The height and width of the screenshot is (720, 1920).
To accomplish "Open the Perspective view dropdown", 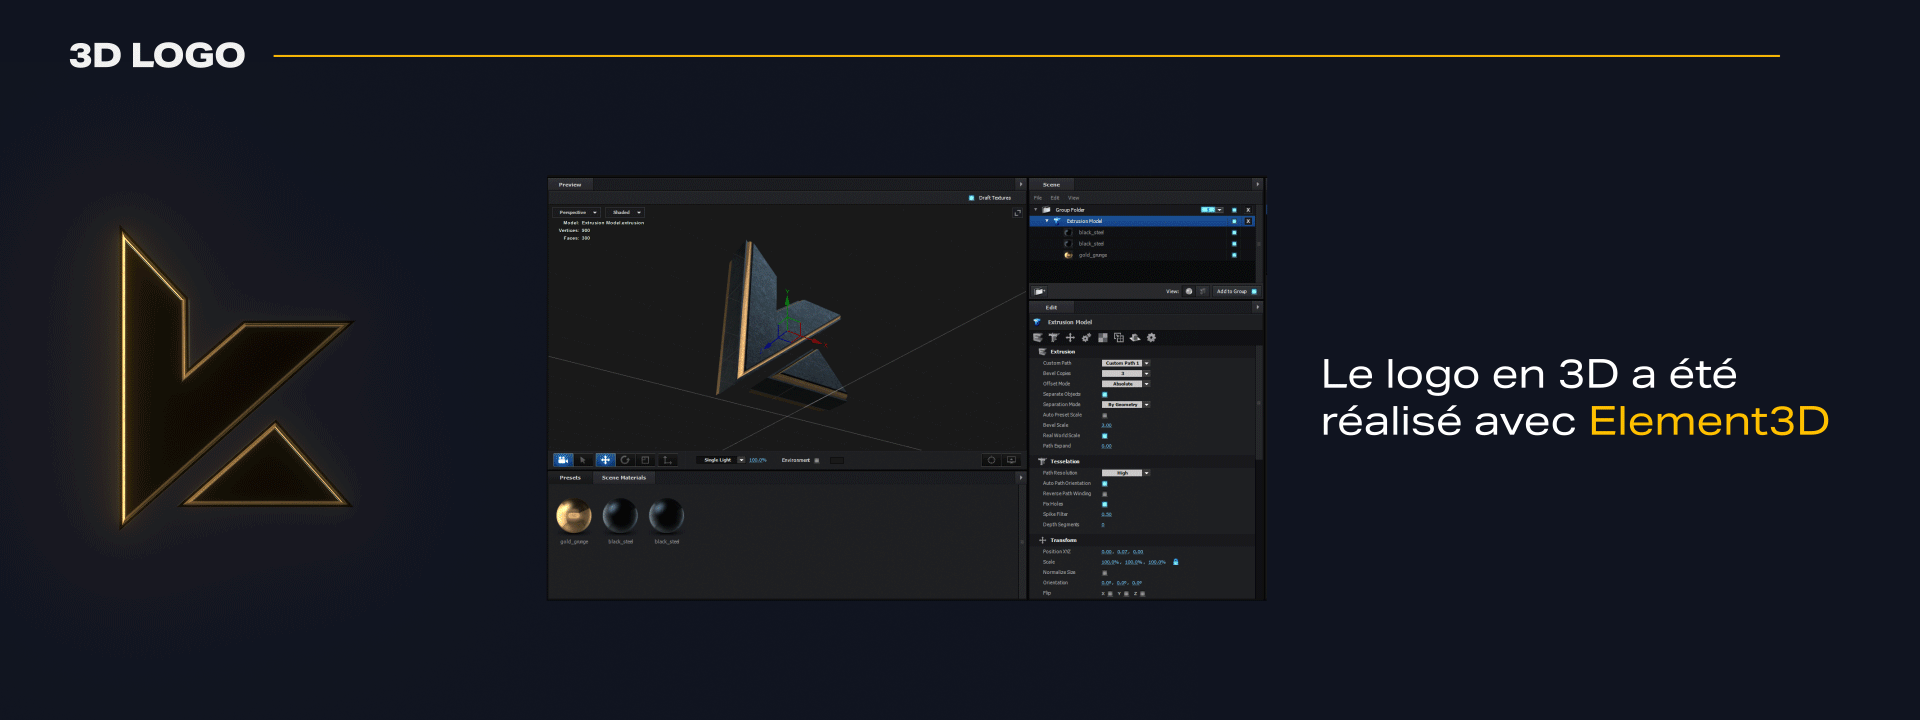I will pos(577,212).
